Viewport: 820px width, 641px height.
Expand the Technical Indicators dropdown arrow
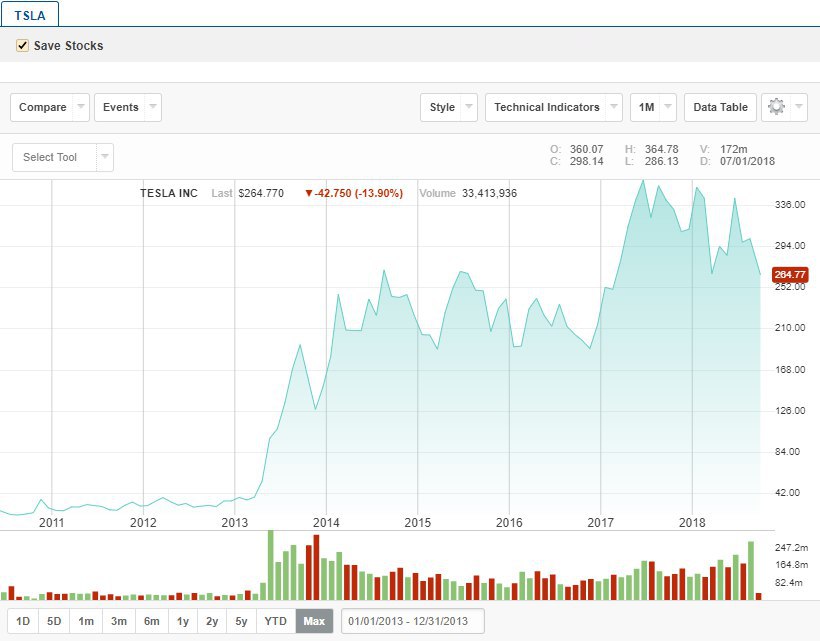coord(614,107)
